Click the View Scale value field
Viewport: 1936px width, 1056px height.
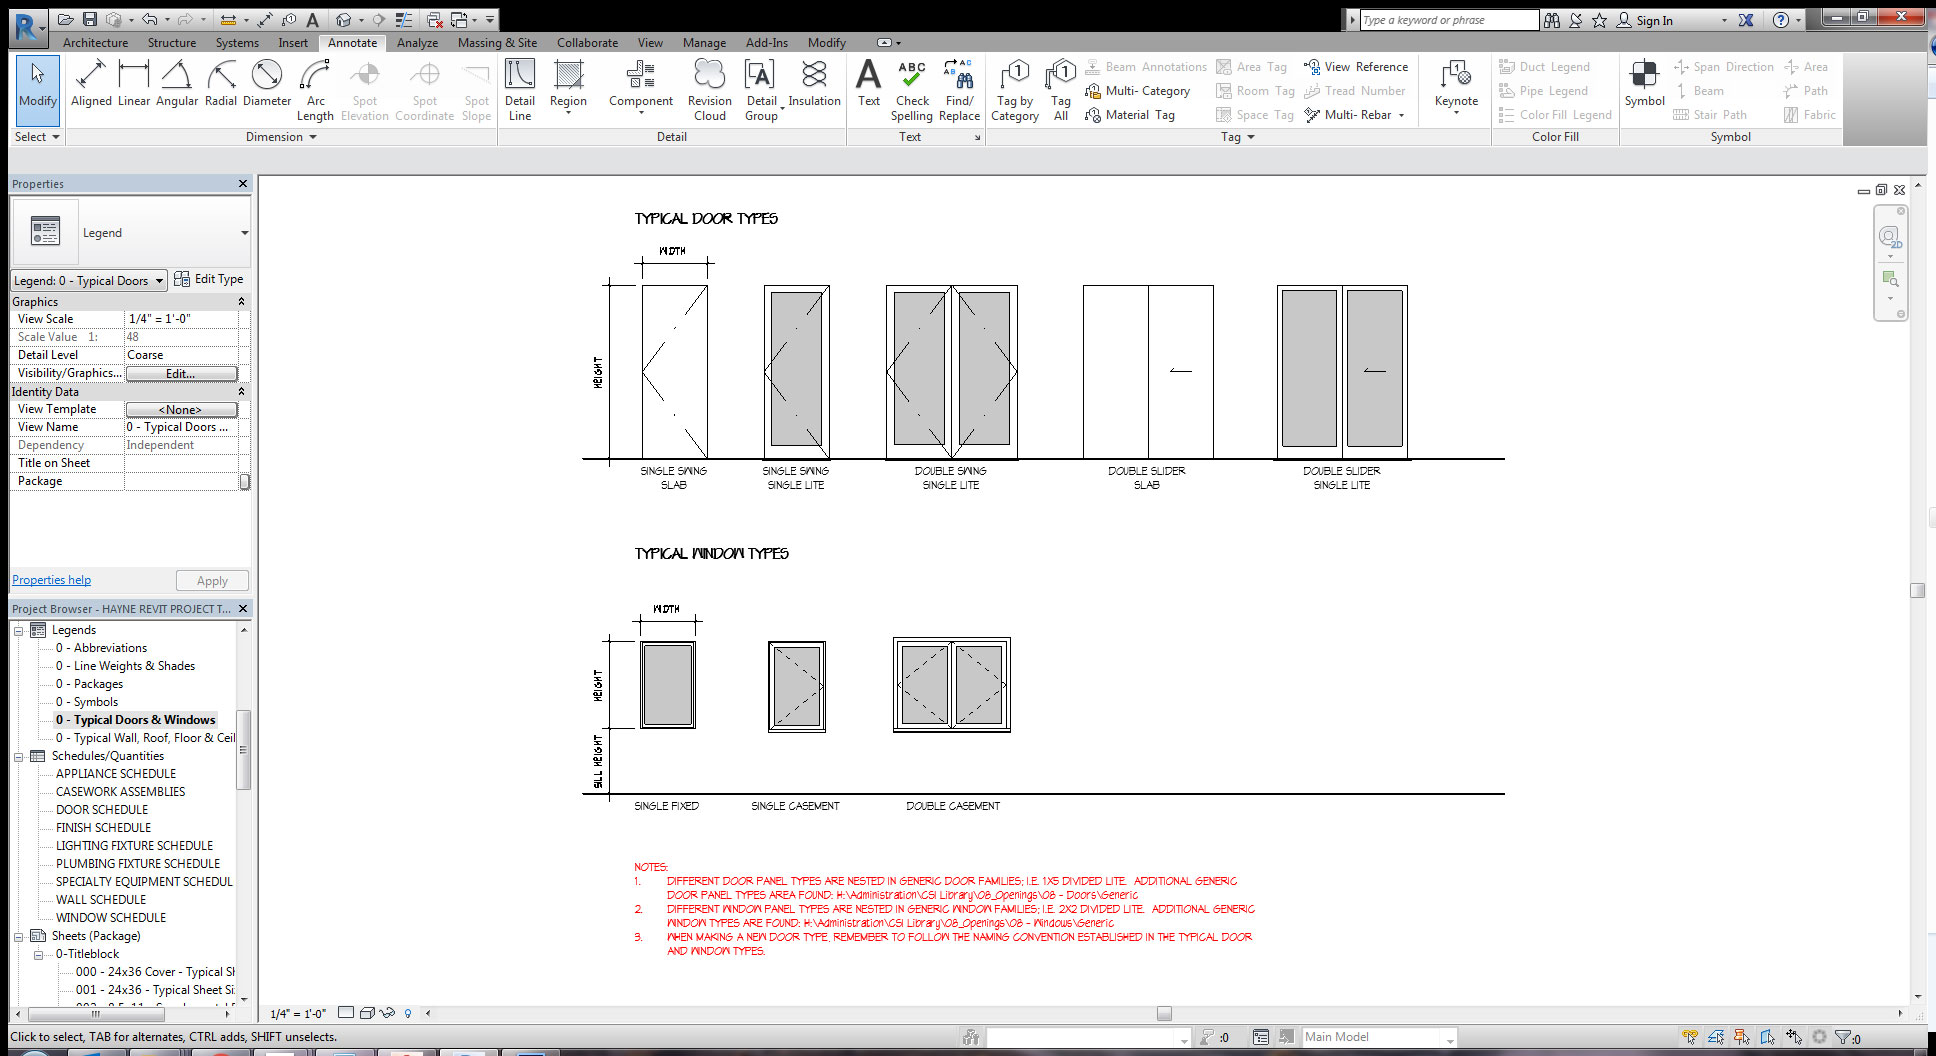point(181,319)
